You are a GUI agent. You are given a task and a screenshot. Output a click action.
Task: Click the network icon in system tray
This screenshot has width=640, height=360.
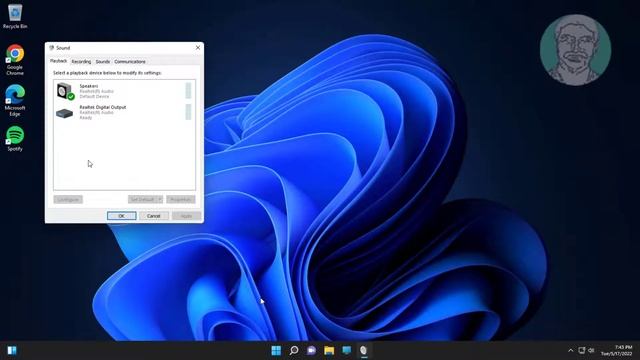click(582, 350)
